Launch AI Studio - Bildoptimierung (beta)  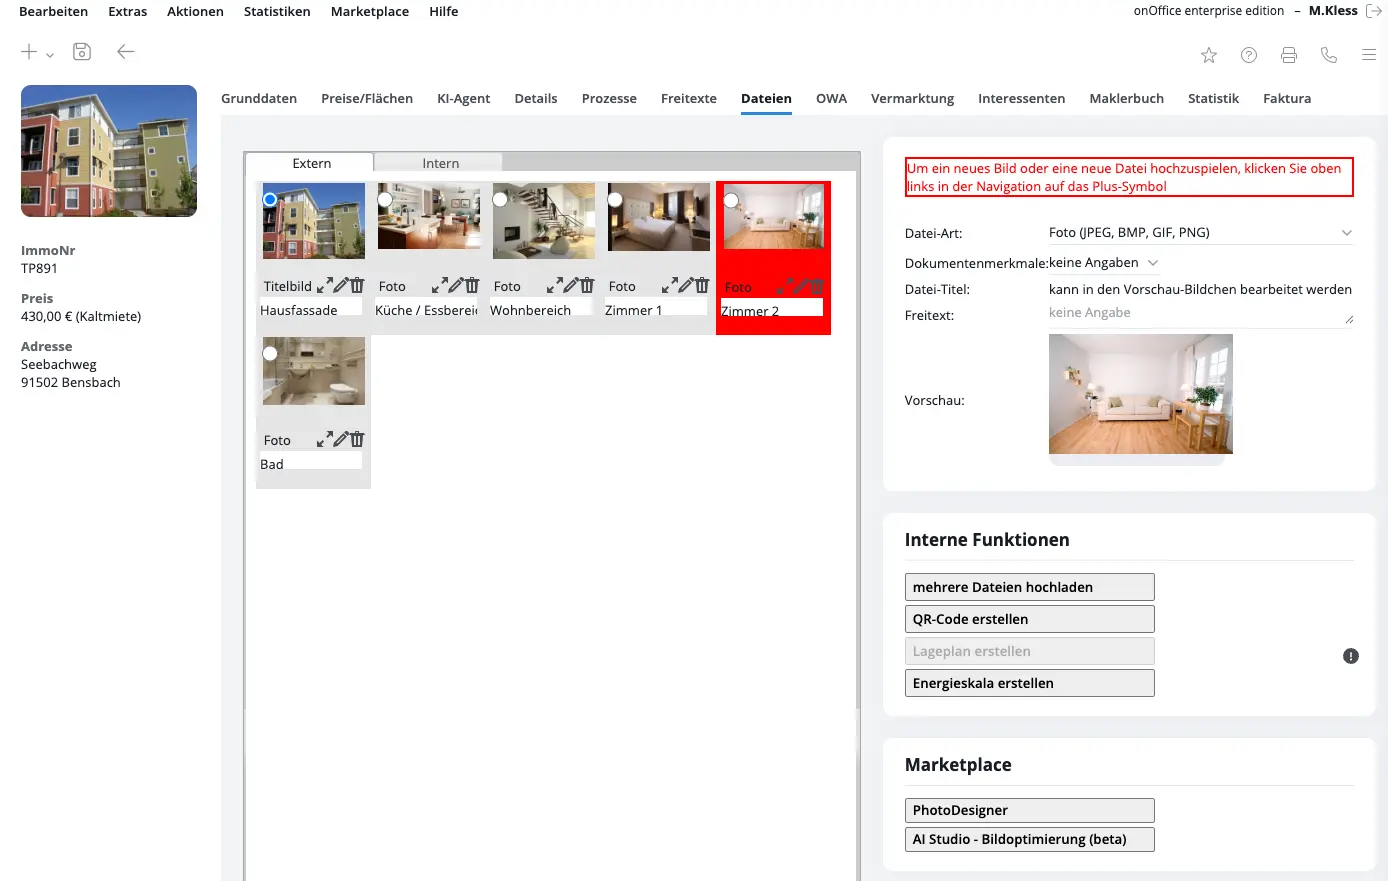pos(1029,839)
